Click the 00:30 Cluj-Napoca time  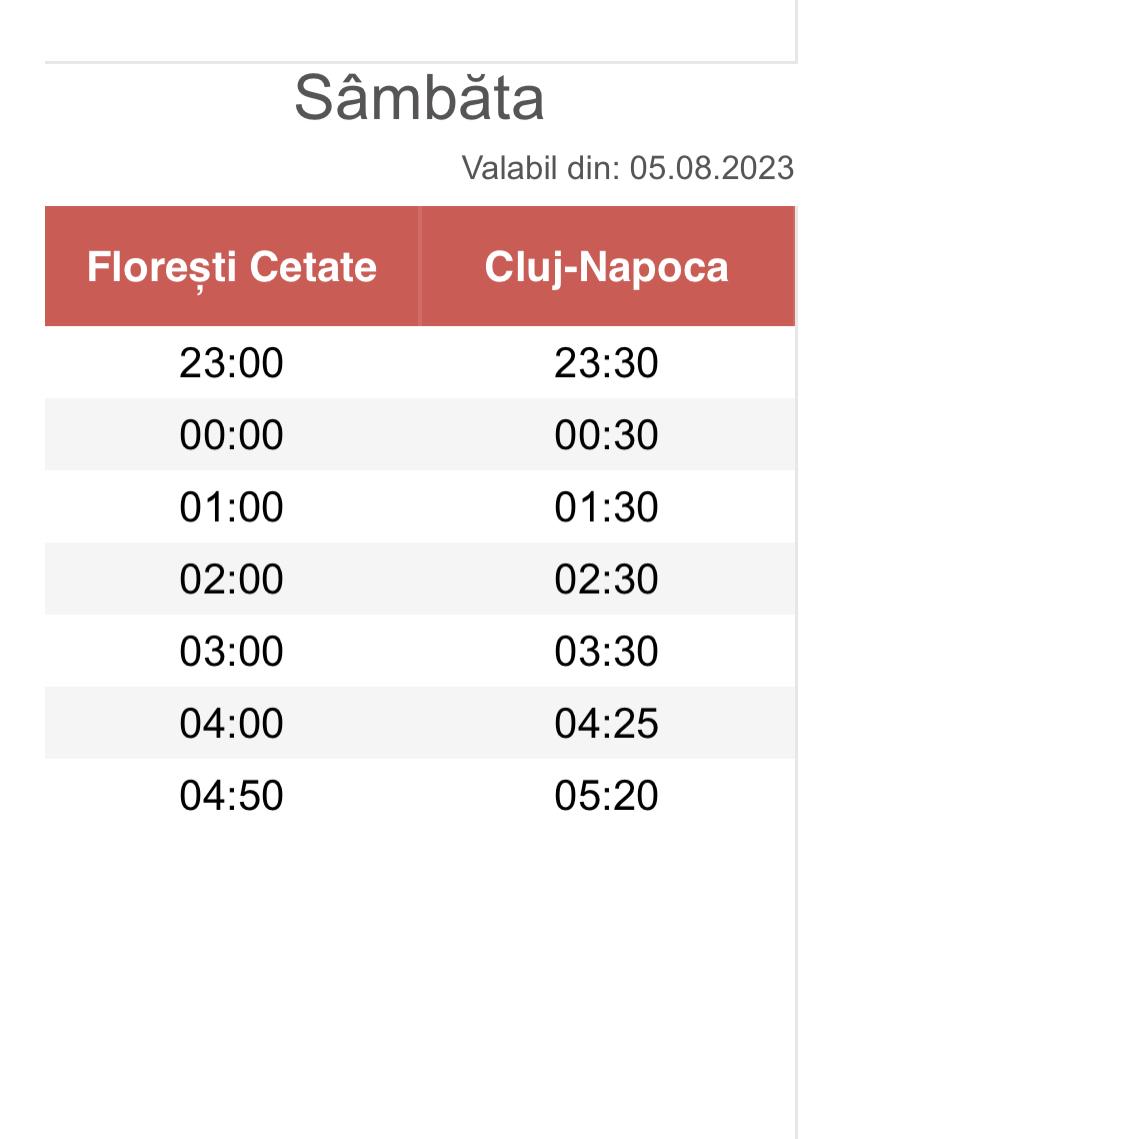(x=607, y=435)
